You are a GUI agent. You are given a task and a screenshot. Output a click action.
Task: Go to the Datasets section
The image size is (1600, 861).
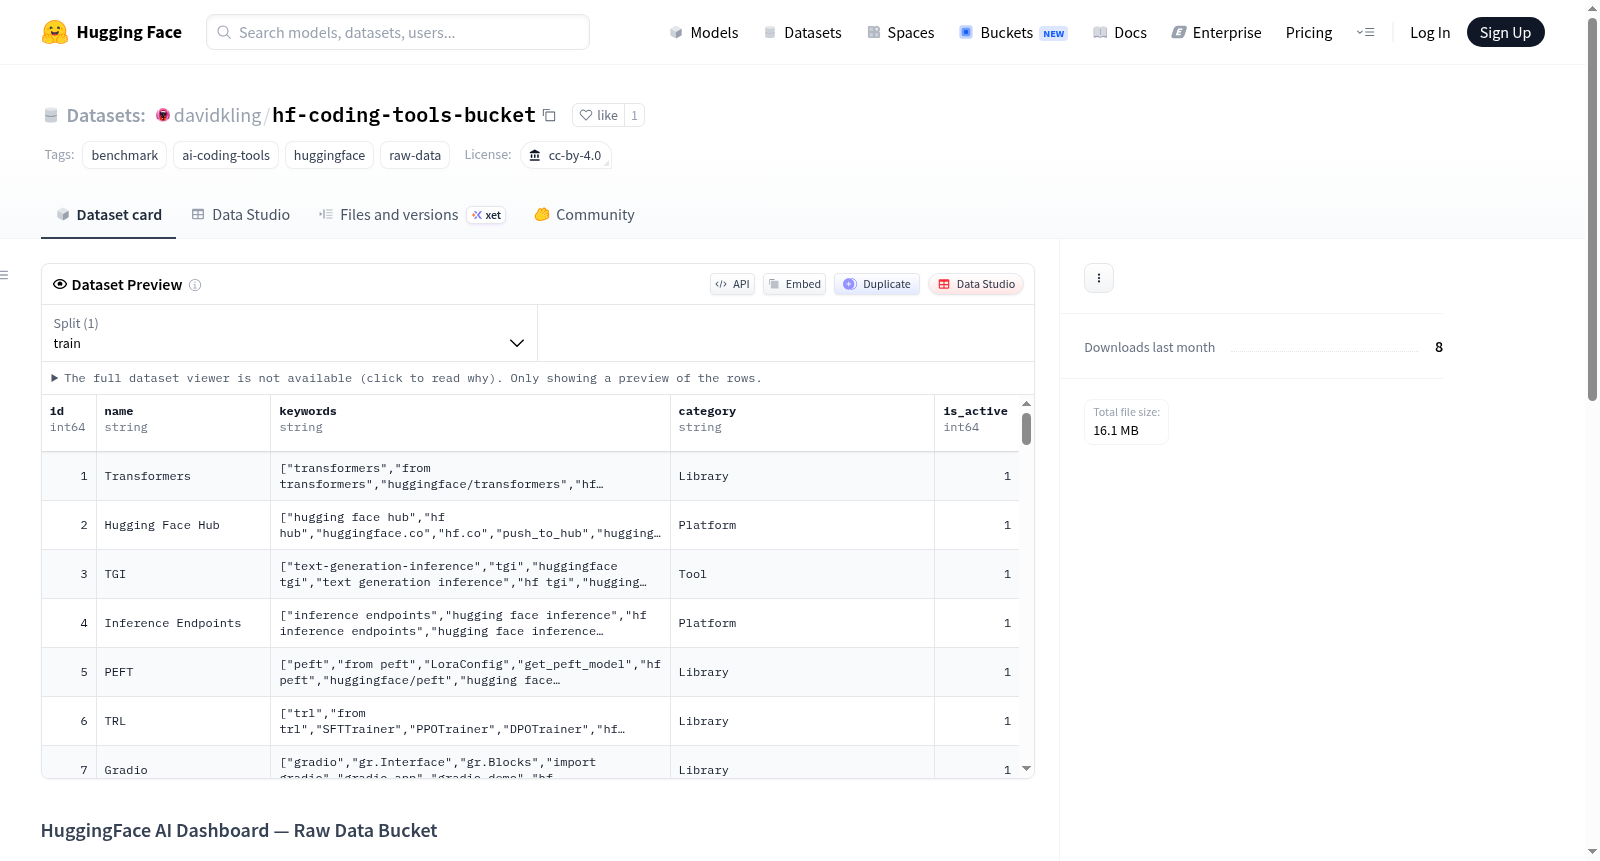tap(802, 32)
